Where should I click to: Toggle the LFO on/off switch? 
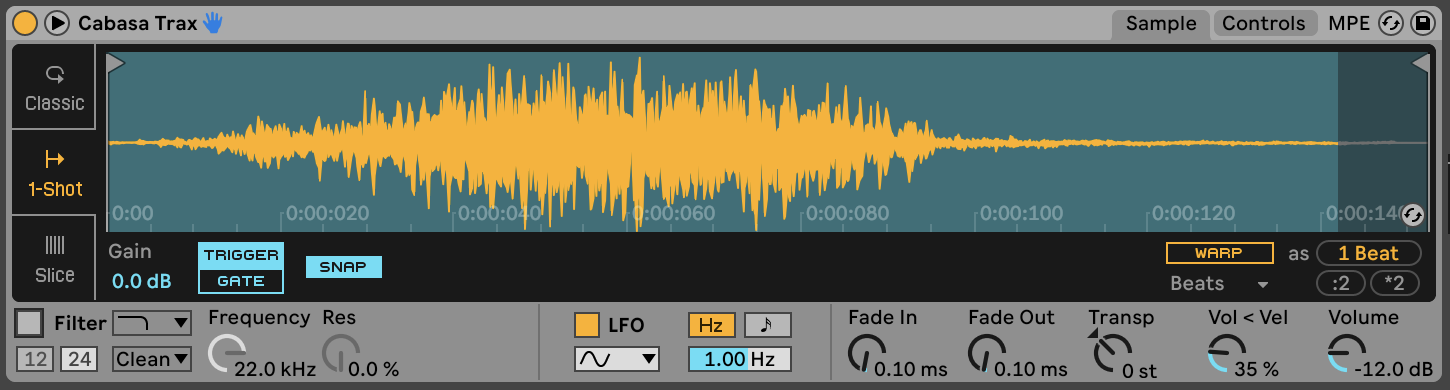[x=587, y=325]
